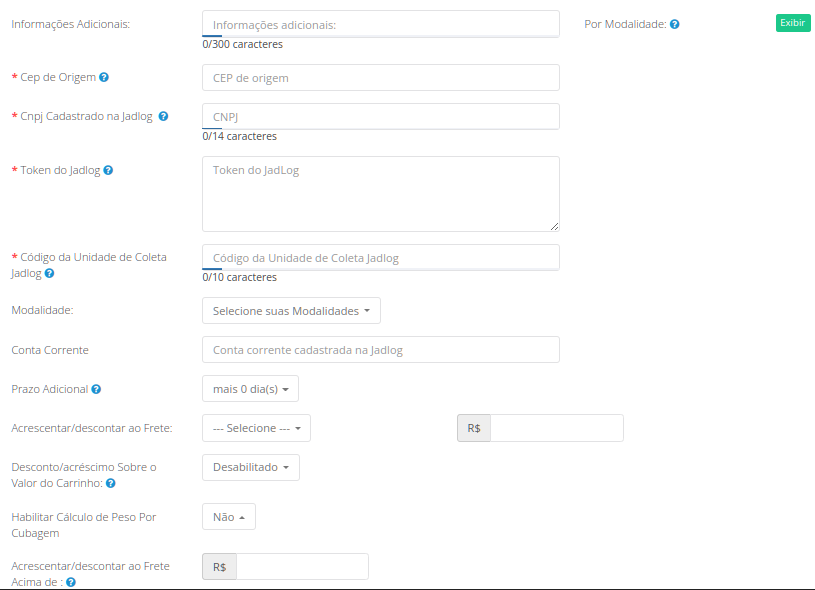Click help icon beside Prazo Adicional
Viewport: 815px width, 590px height.
[x=96, y=389]
